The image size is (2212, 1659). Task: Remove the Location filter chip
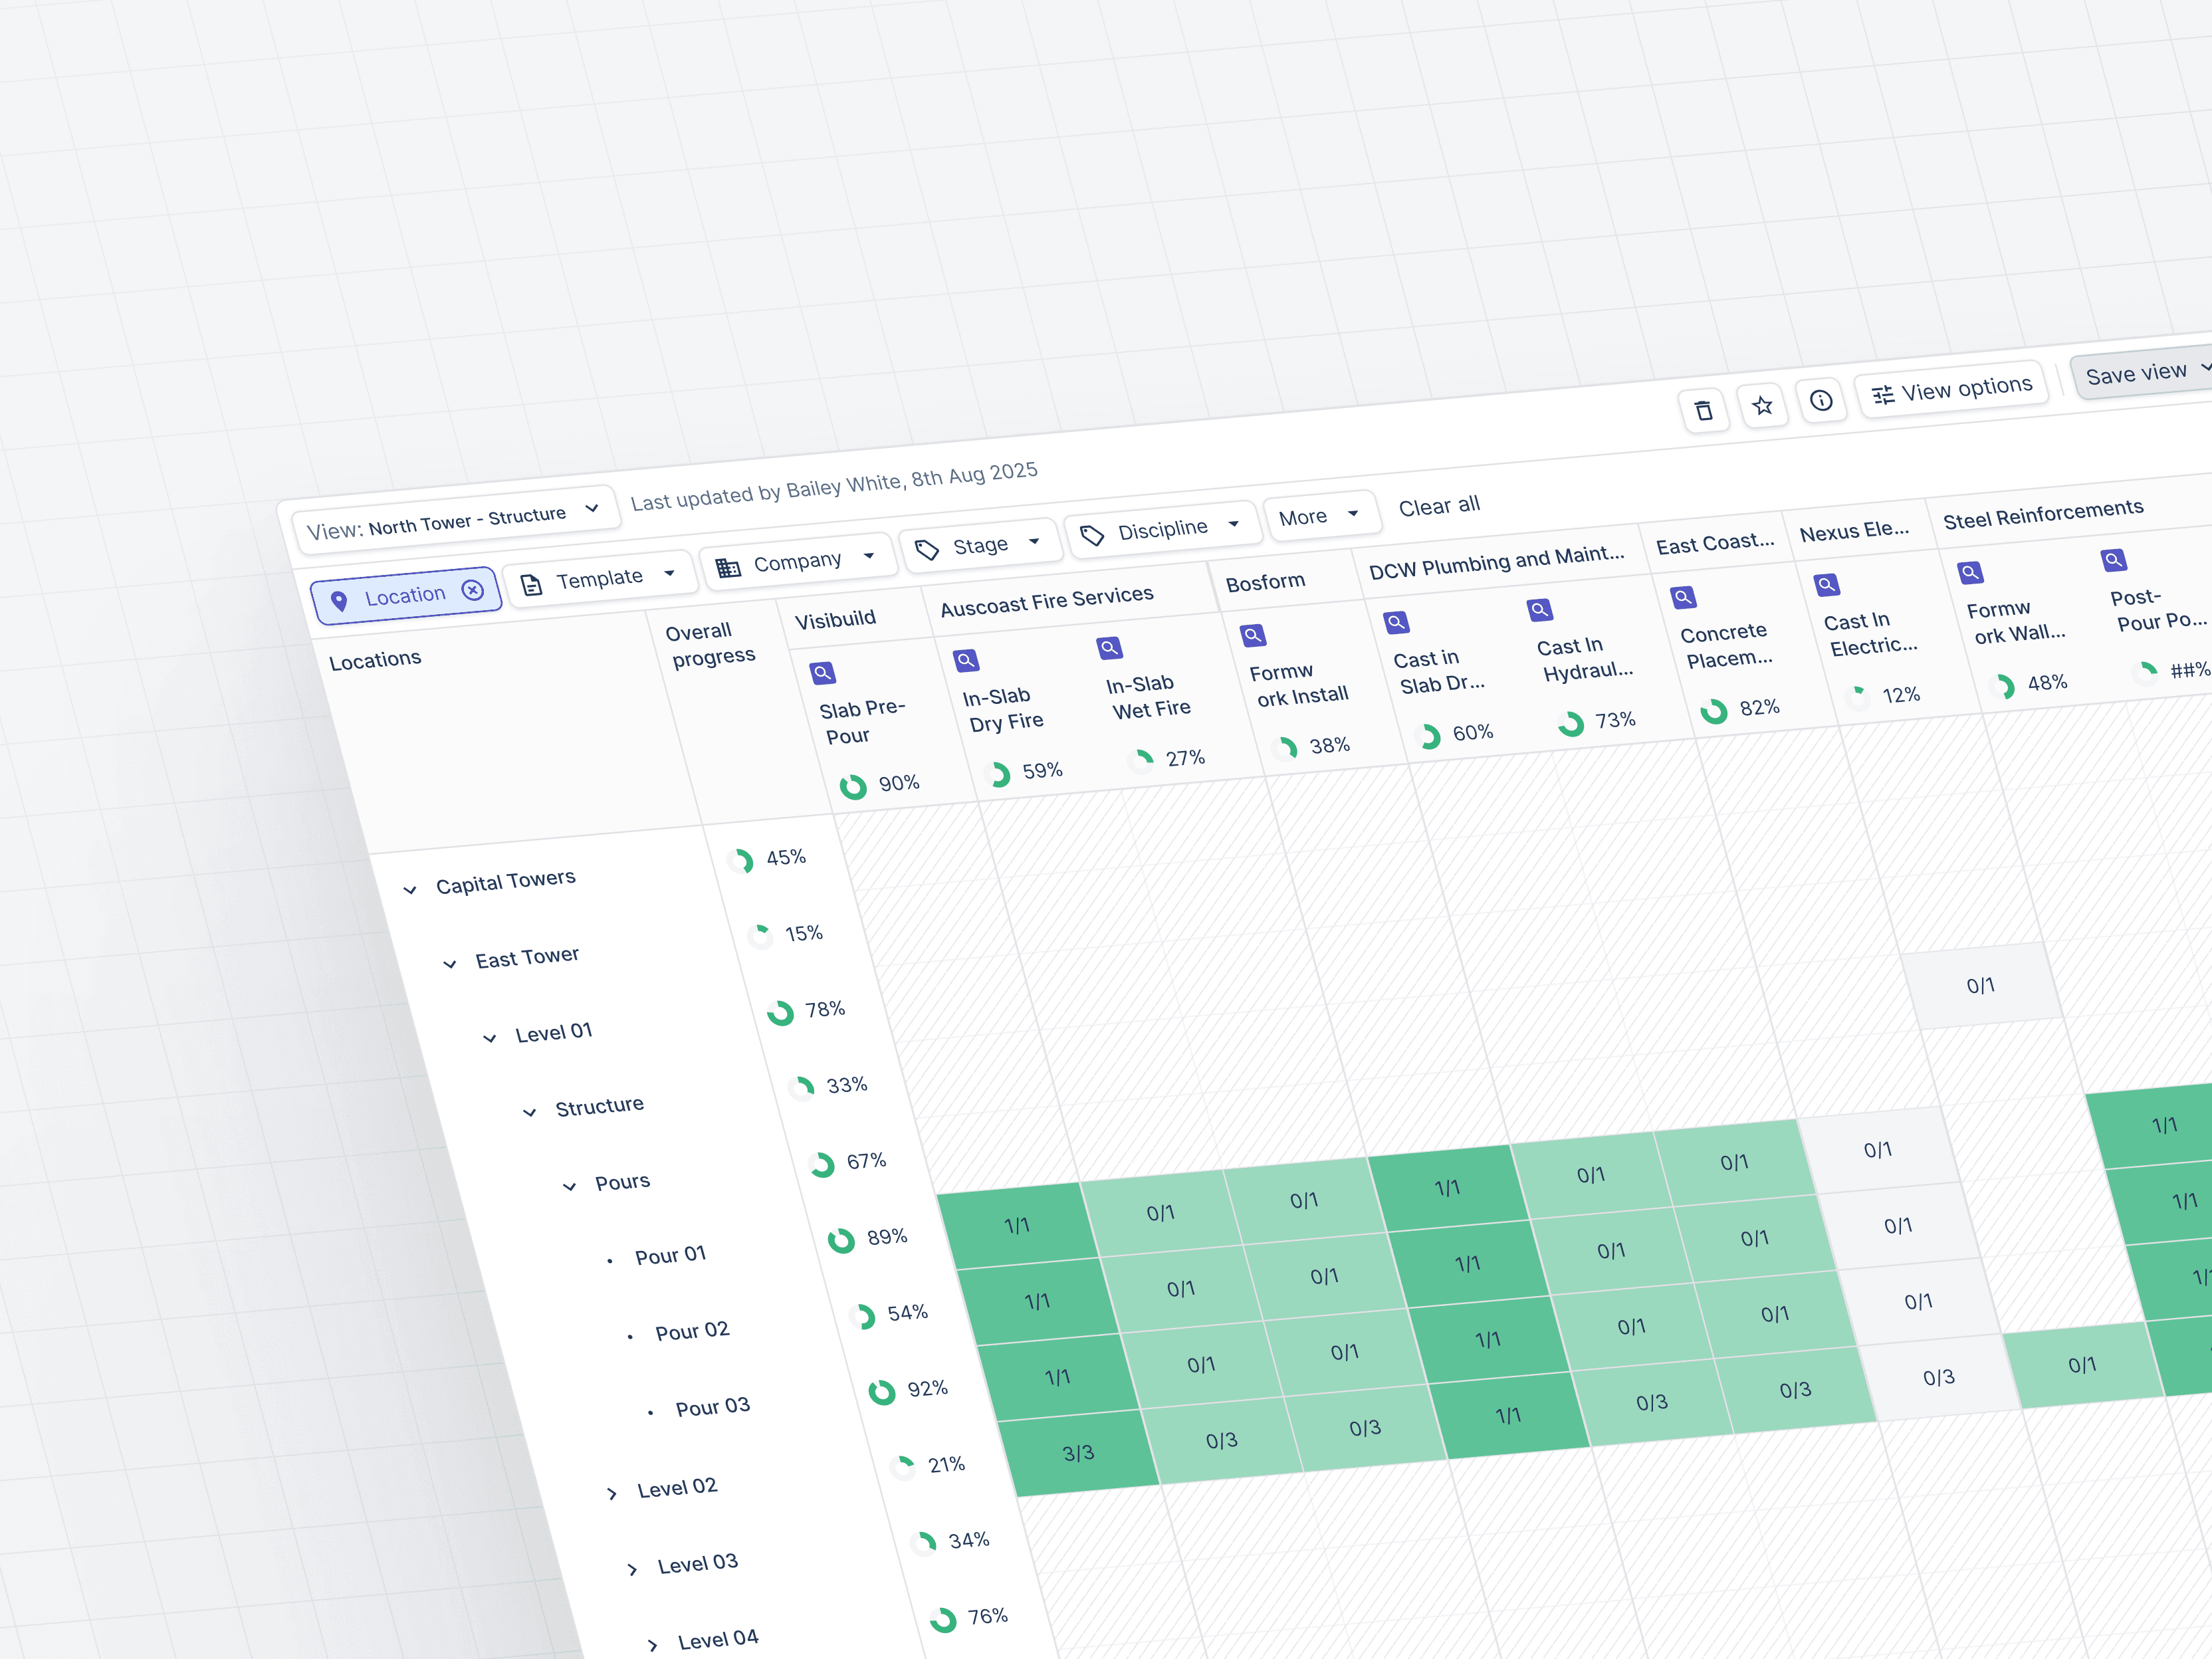pos(472,591)
